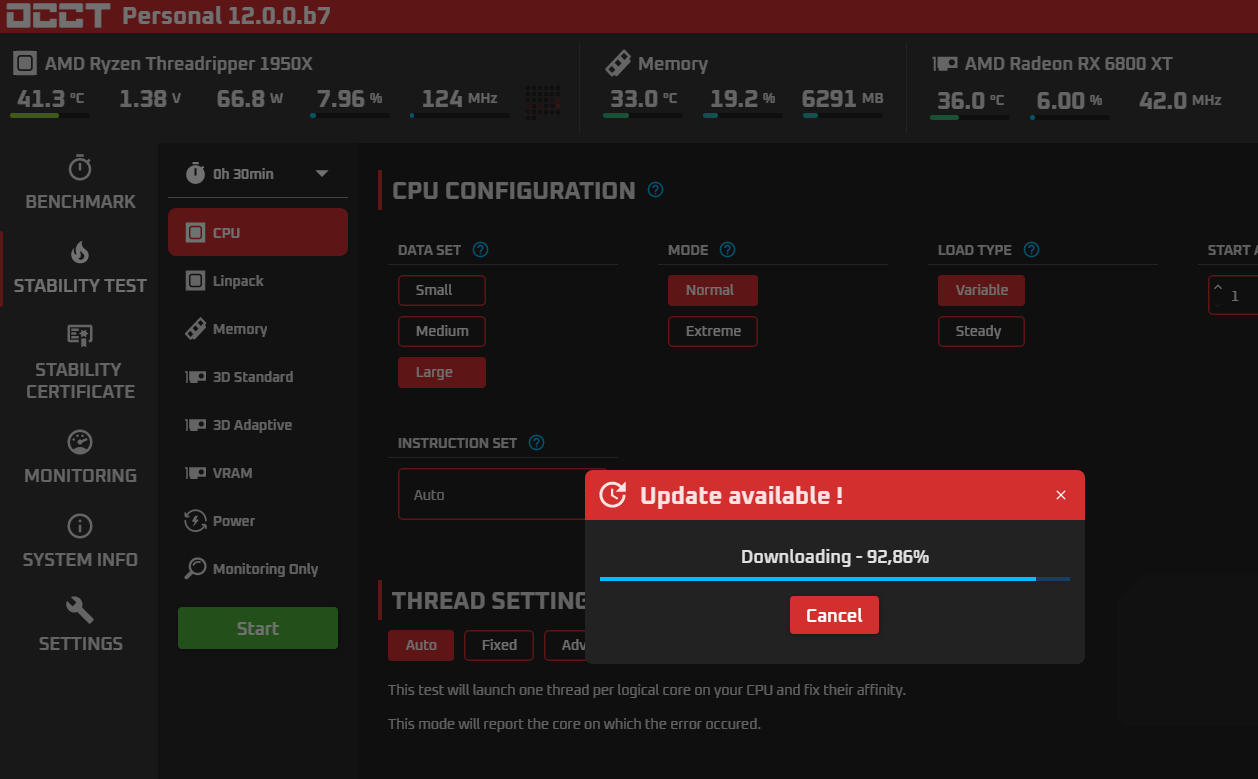The image size is (1258, 779).
Task: Click the Memory stick icon in test list
Action: (x=195, y=329)
